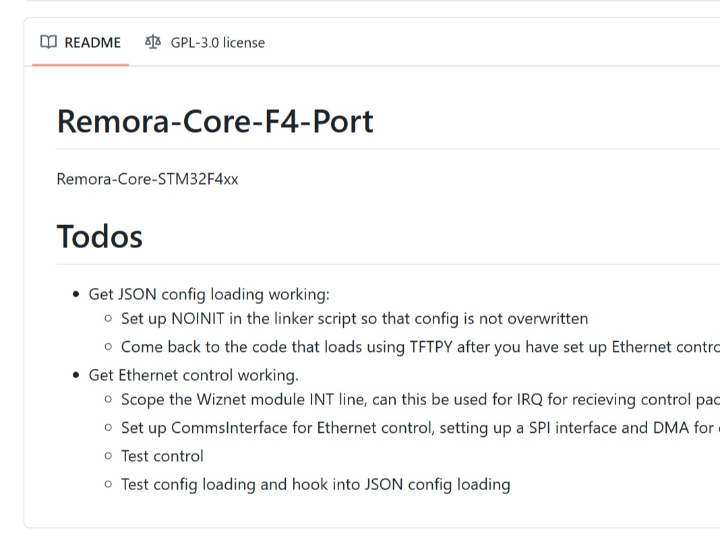Viewport: 720px width, 540px height.
Task: Click the word TFTPY in the todo list
Action: [431, 347]
